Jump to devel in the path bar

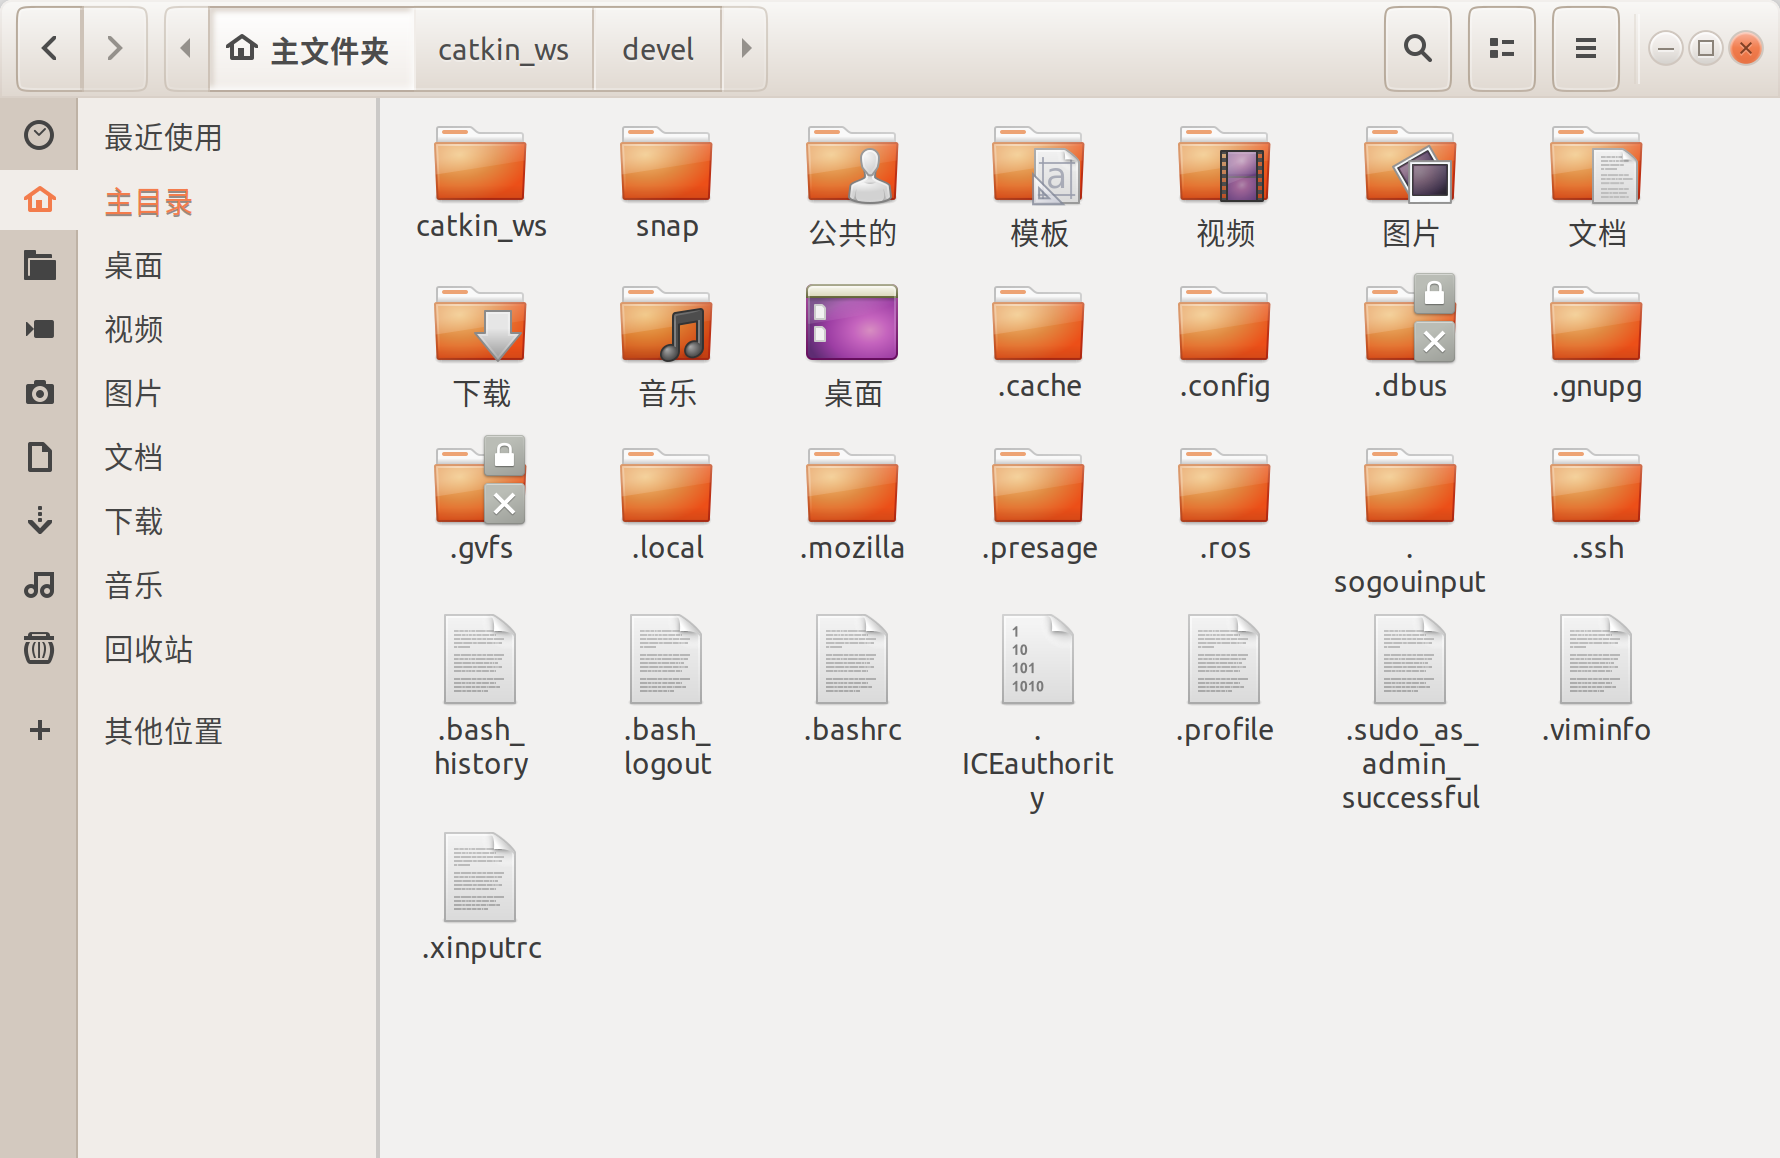tap(657, 48)
